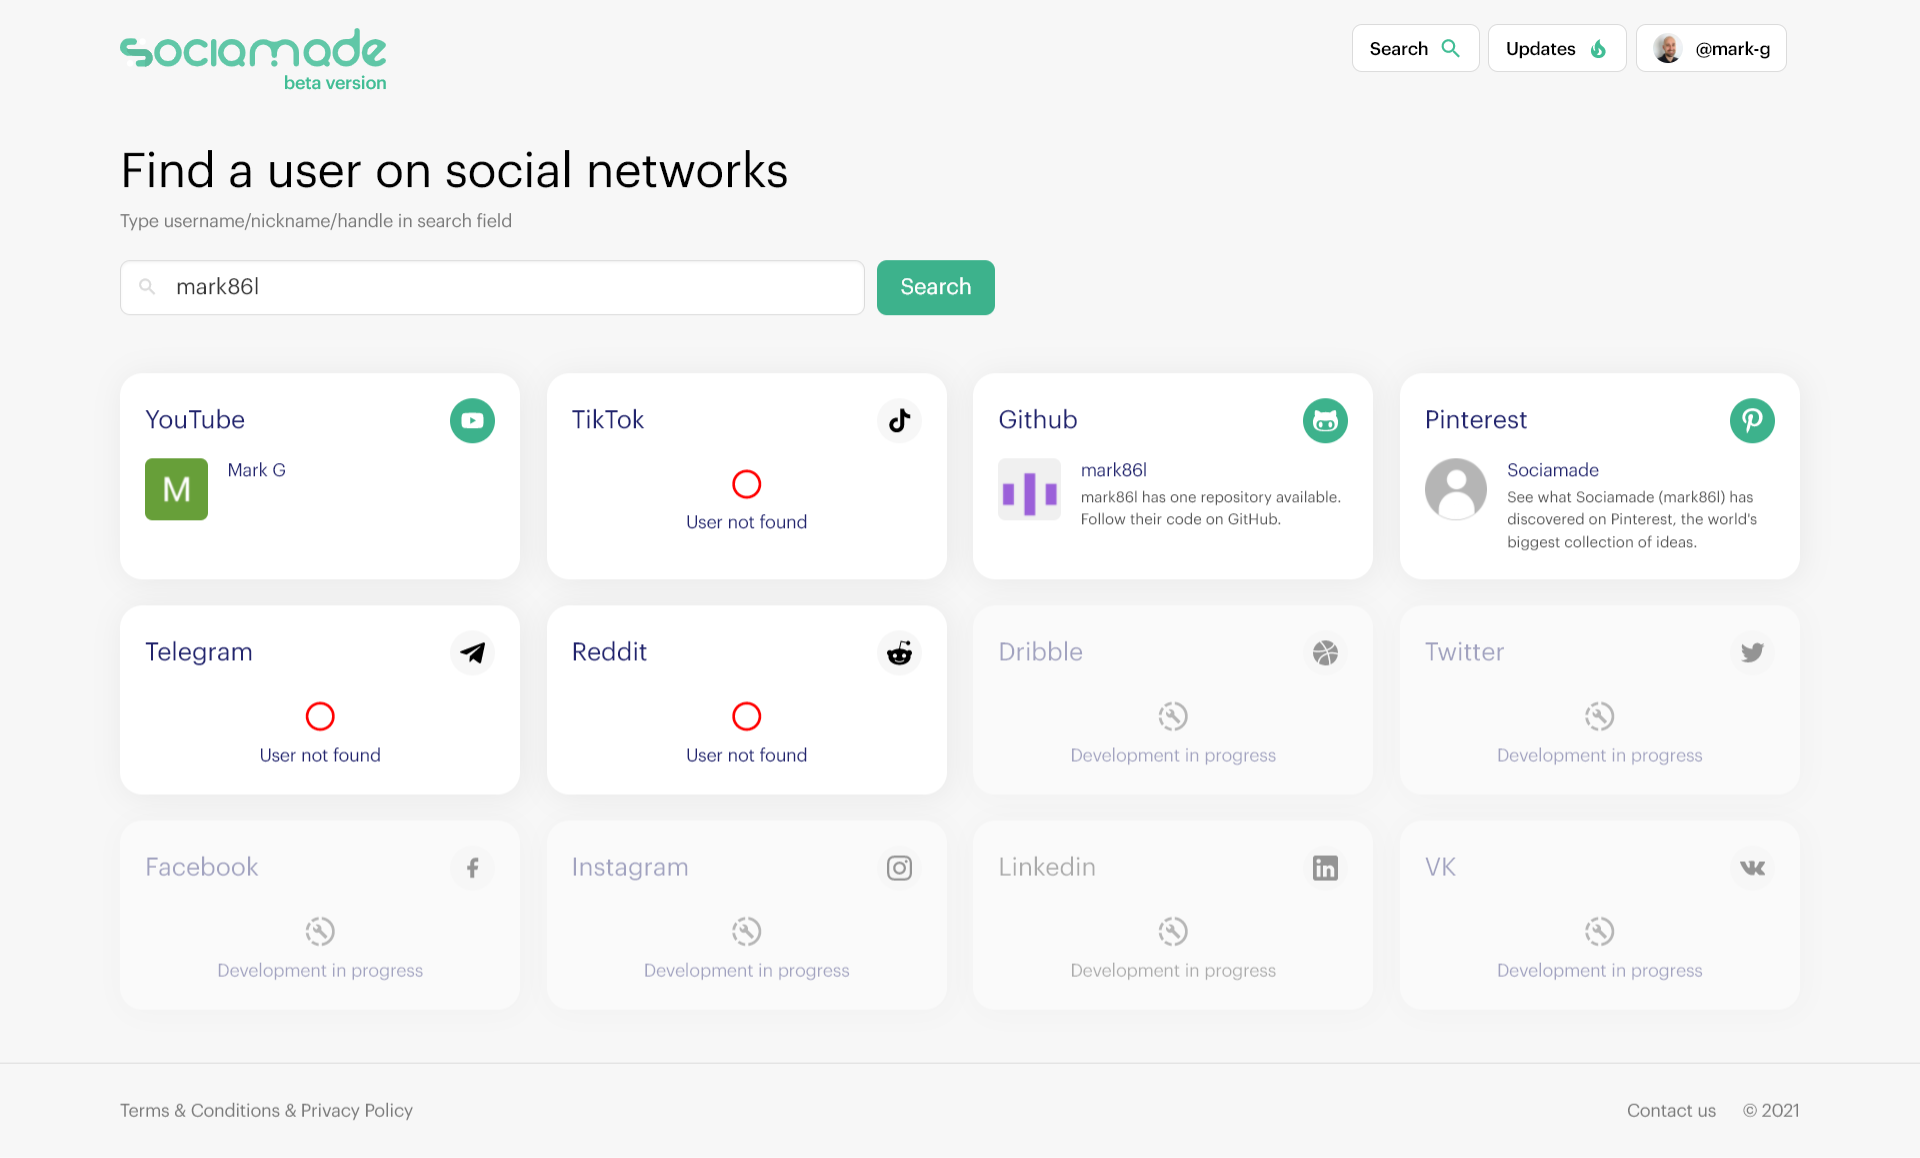Open Updates in the top navigation
Viewport: 1920px width, 1158px height.
point(1556,48)
